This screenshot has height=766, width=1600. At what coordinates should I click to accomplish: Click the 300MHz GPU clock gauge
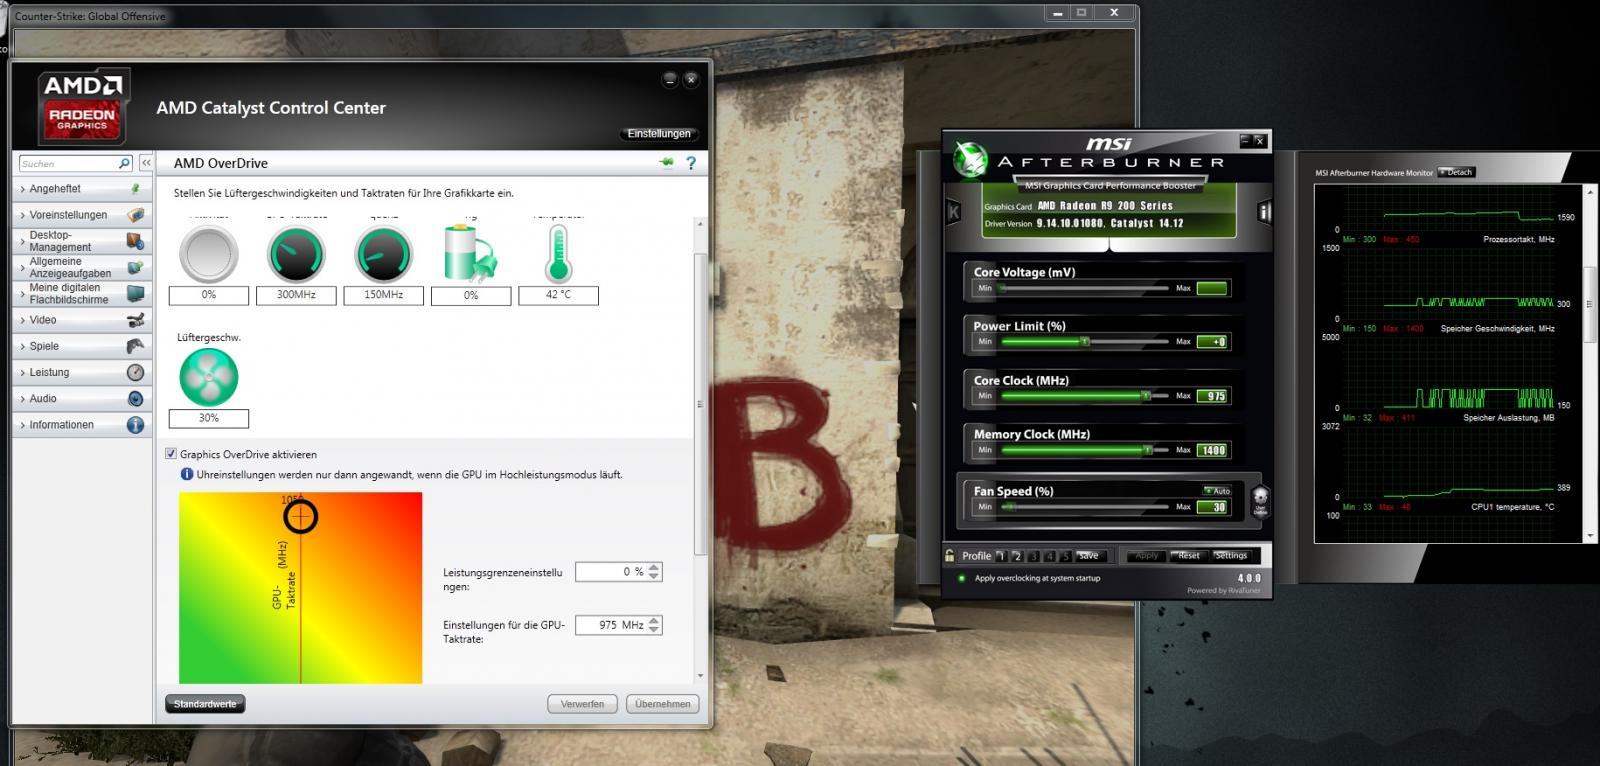(296, 254)
